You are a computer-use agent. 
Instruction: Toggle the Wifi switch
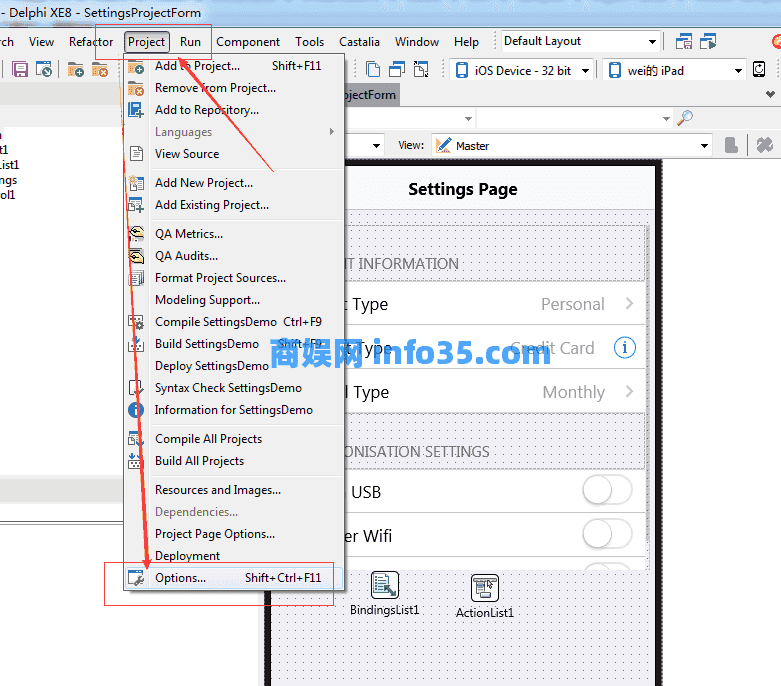point(607,535)
